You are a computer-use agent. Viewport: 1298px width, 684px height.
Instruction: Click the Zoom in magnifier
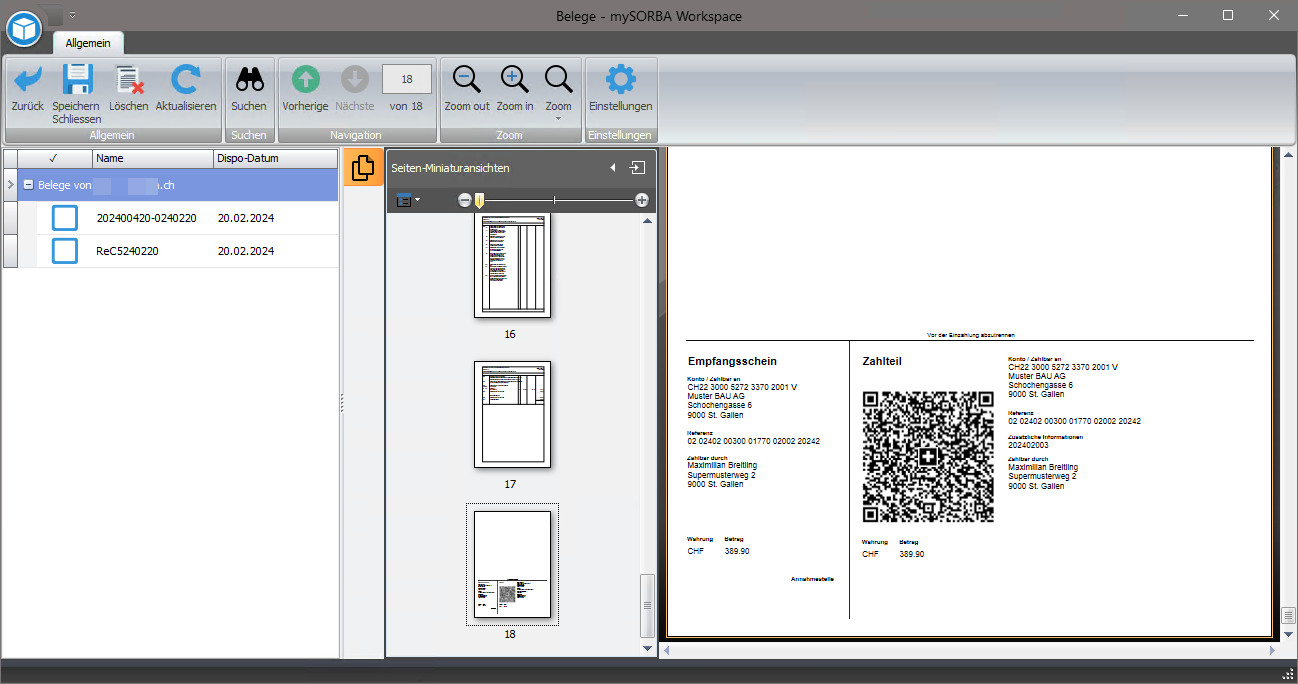tap(515, 80)
